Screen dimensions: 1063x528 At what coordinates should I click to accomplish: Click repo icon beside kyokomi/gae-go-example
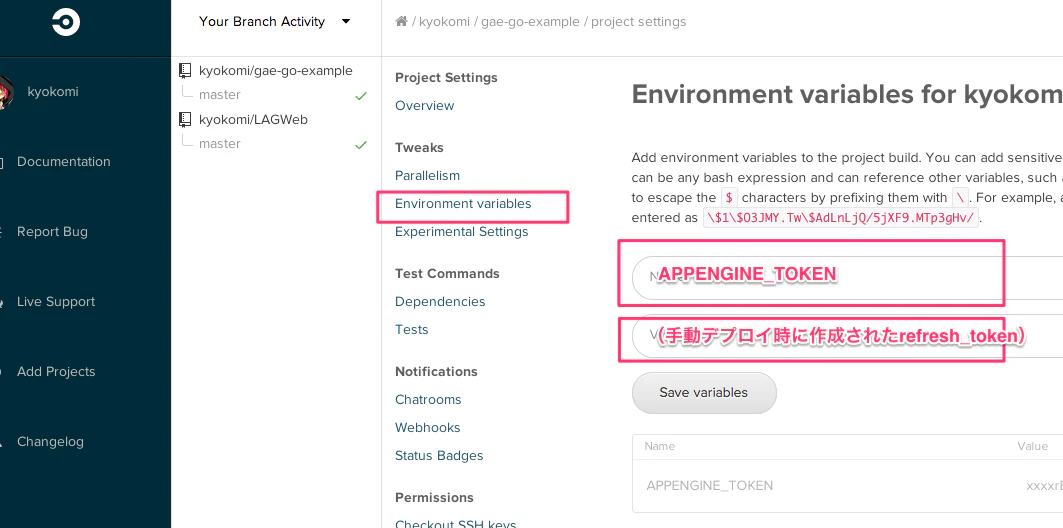pyautogui.click(x=185, y=70)
